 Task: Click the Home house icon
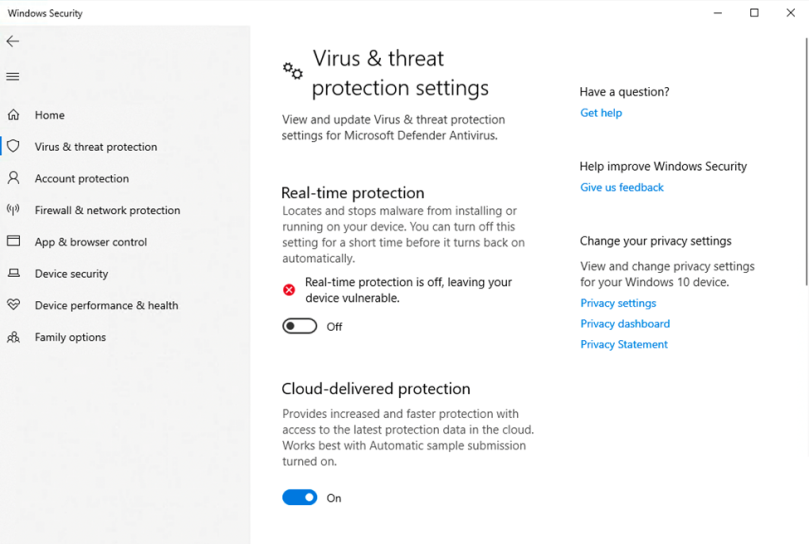click(13, 115)
